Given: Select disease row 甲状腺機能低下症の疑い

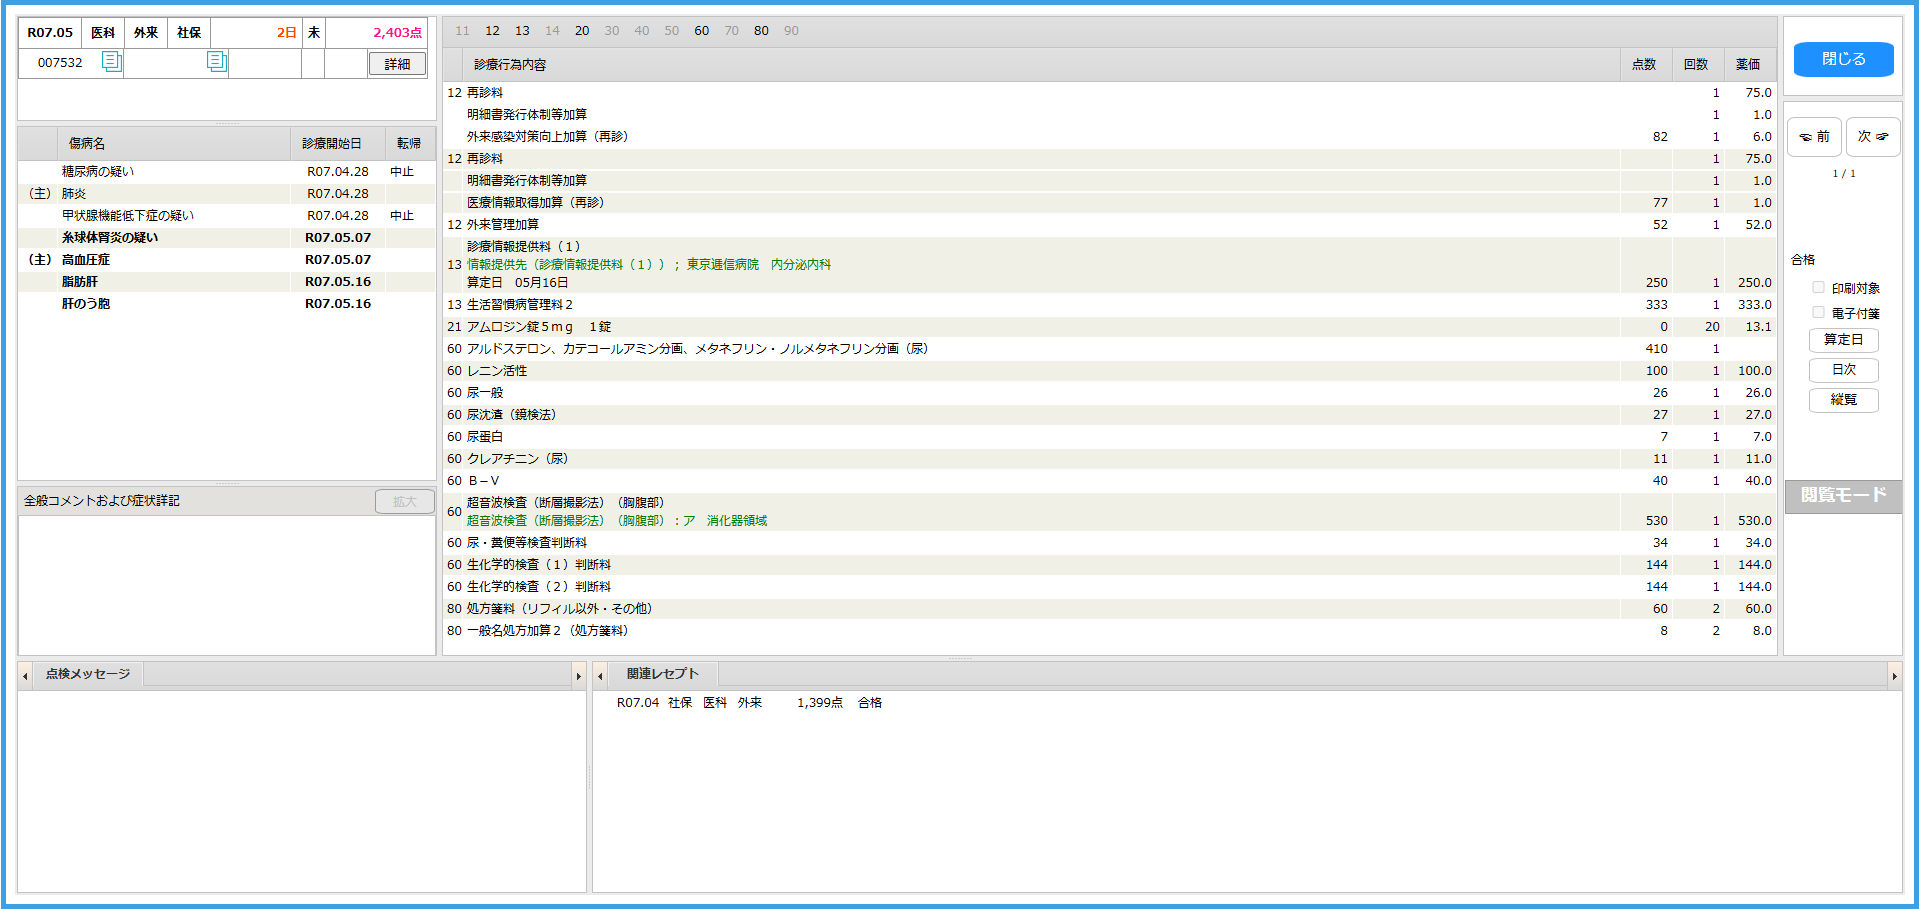Looking at the screenshot, I should pos(227,216).
